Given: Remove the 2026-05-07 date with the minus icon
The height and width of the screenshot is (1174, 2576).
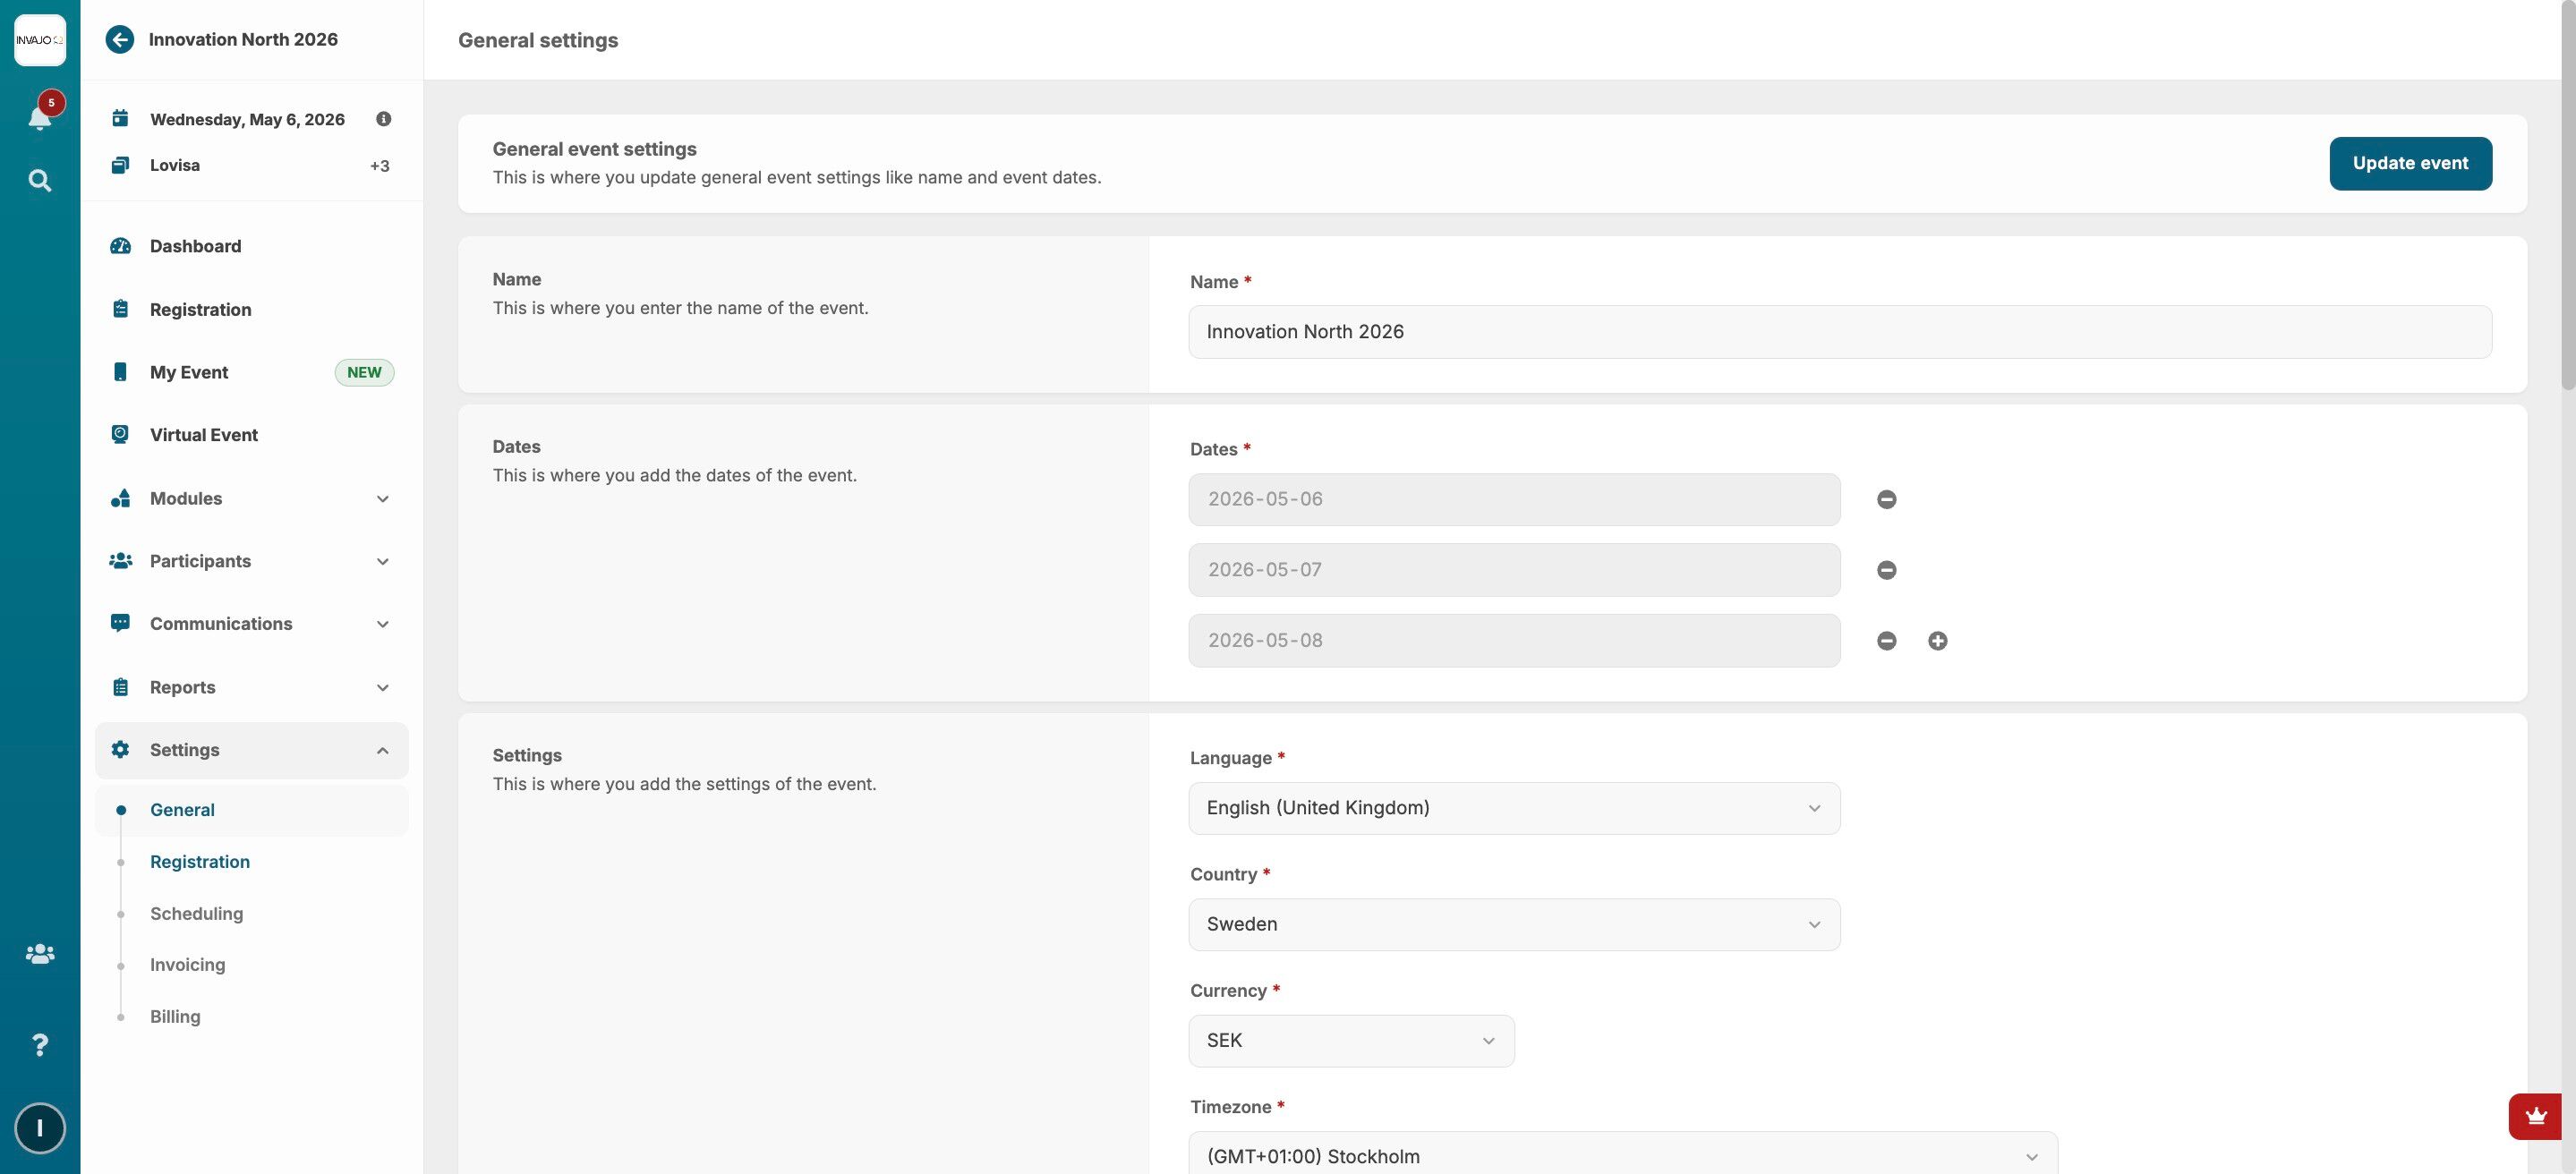Looking at the screenshot, I should (x=1886, y=570).
